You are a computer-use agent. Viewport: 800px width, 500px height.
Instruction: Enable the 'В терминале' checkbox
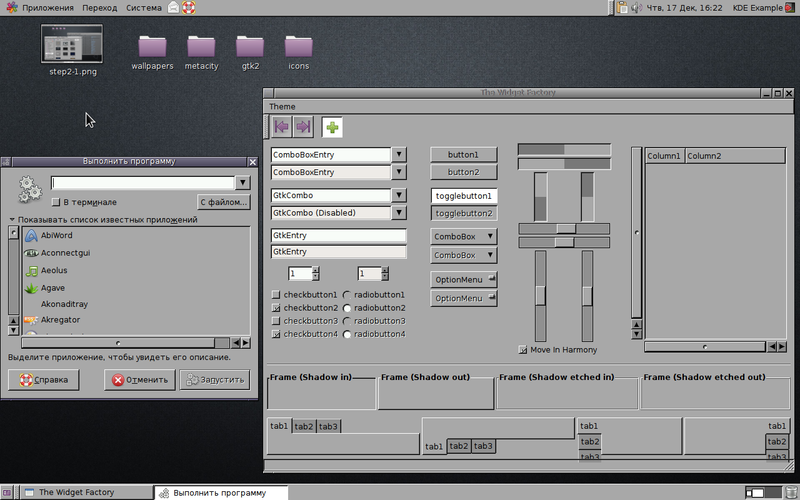point(56,202)
